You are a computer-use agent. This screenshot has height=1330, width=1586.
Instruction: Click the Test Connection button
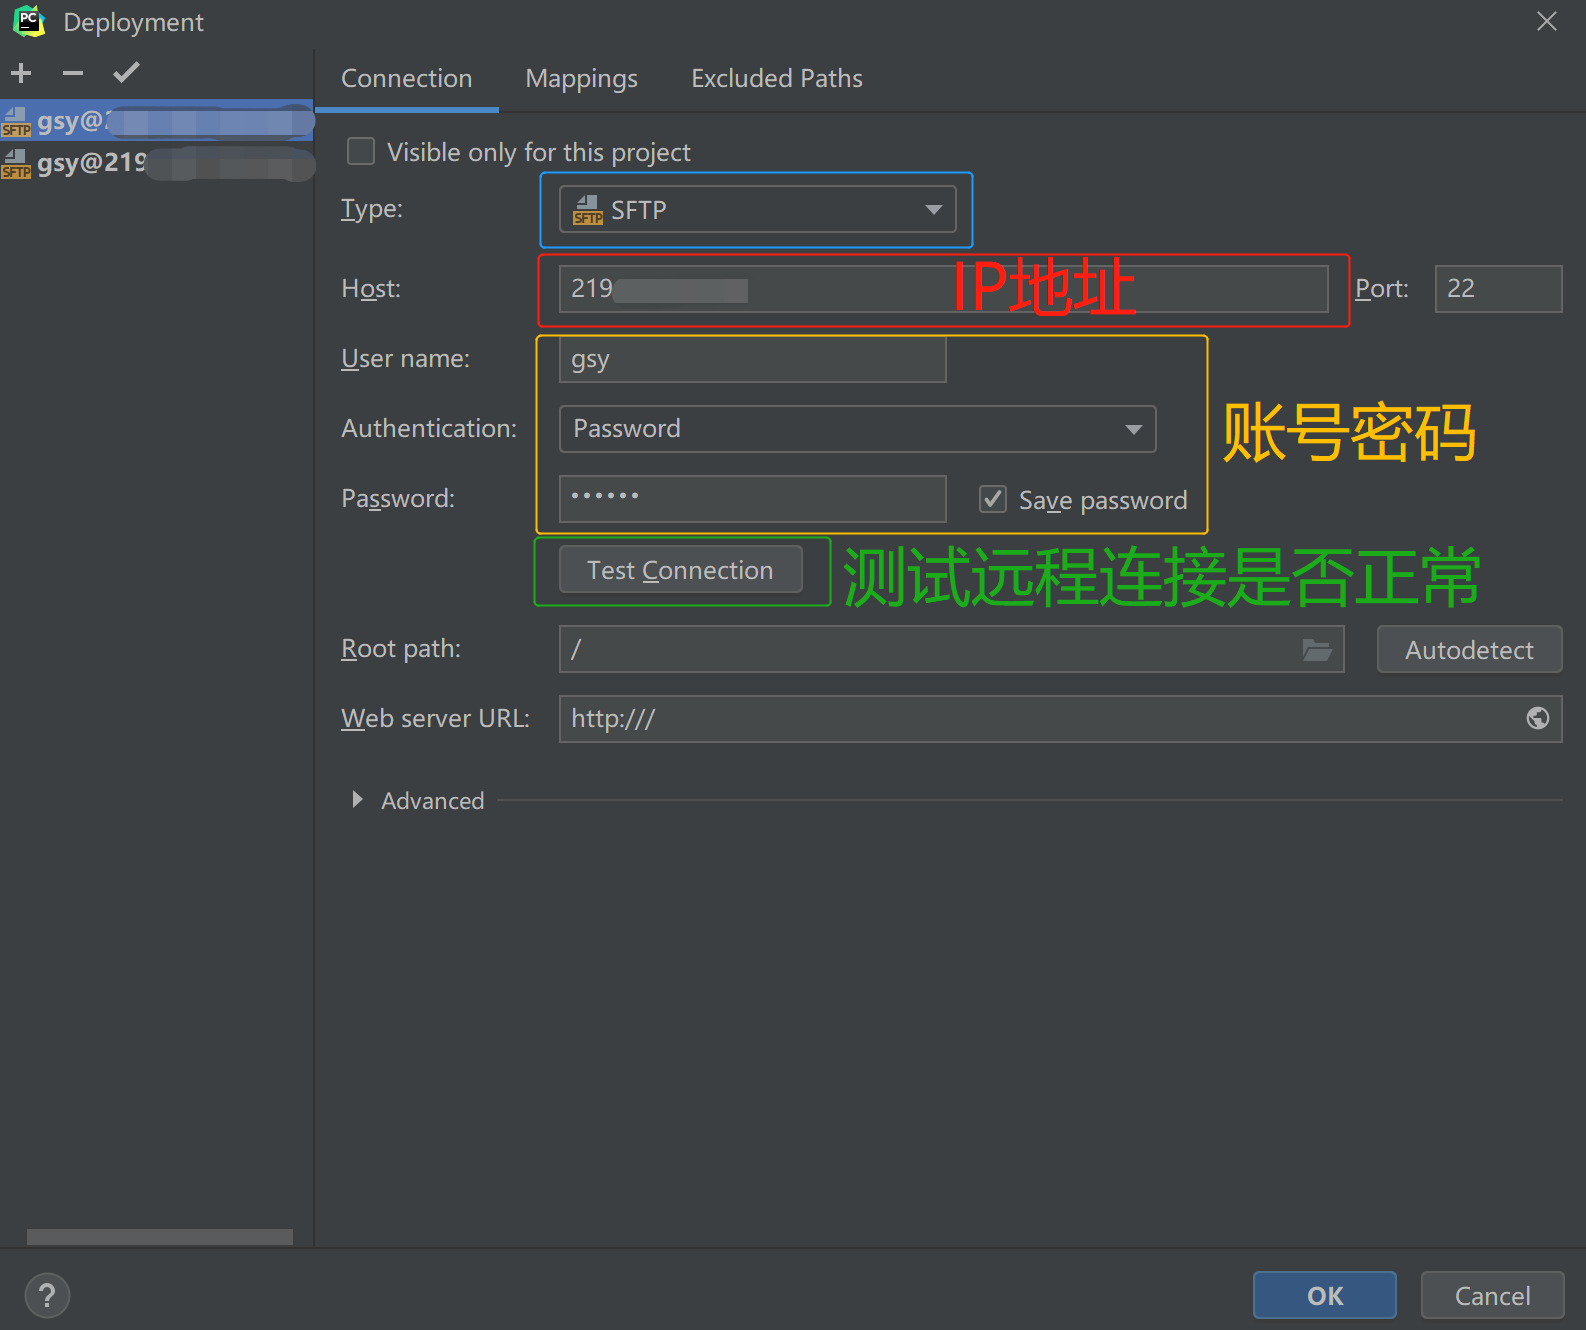(x=680, y=570)
